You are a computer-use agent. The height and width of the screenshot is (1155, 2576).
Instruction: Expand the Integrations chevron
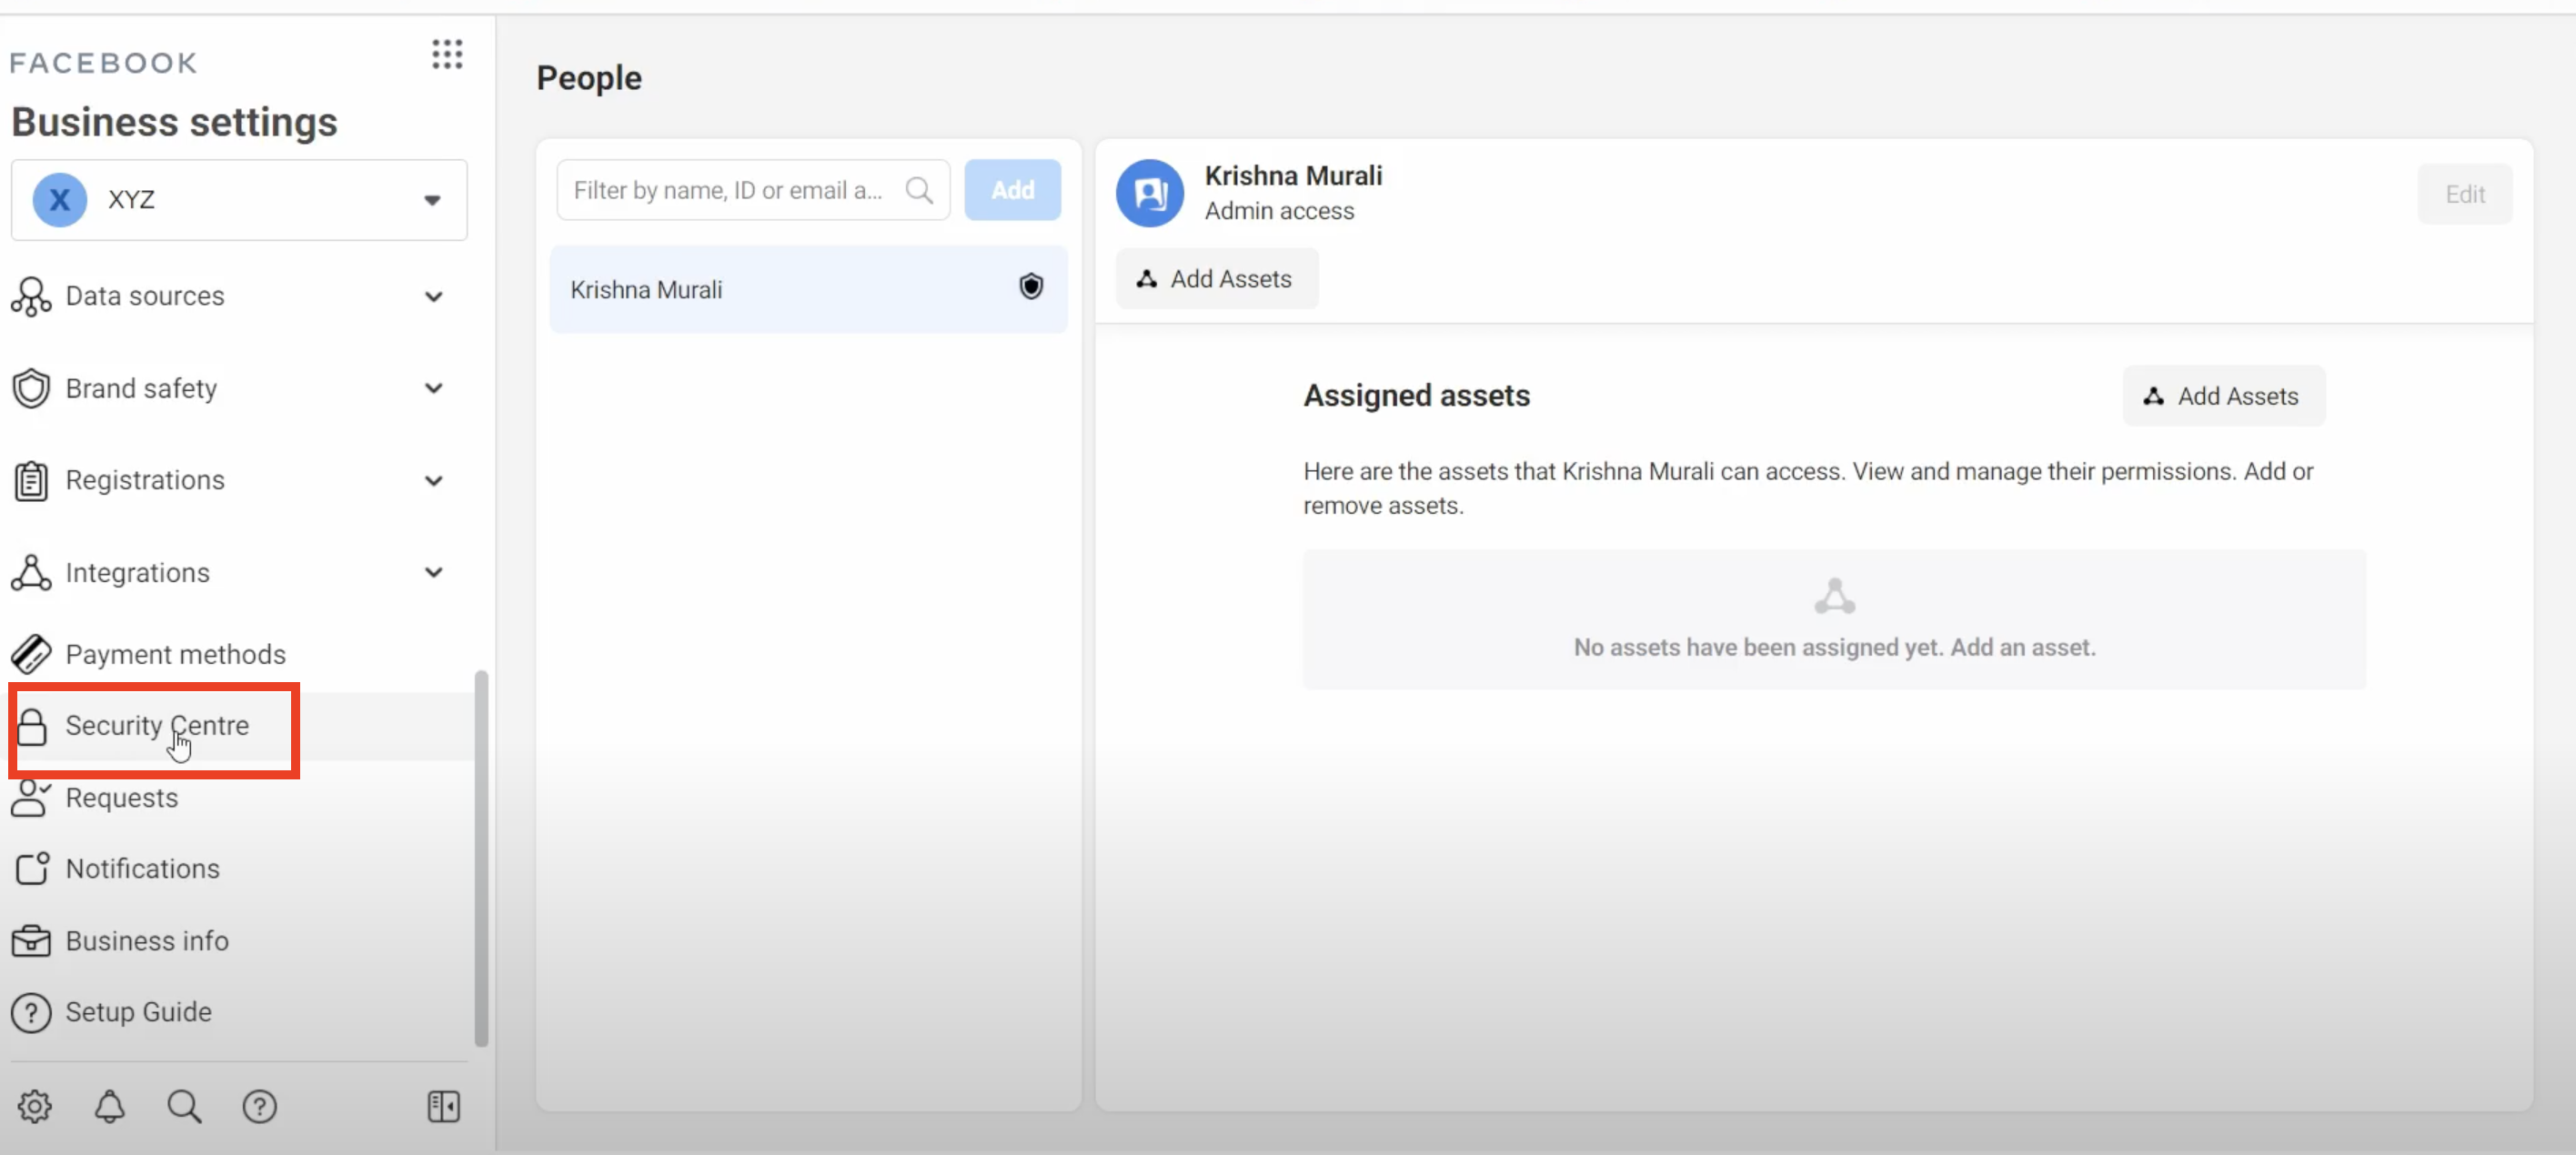[x=433, y=573]
